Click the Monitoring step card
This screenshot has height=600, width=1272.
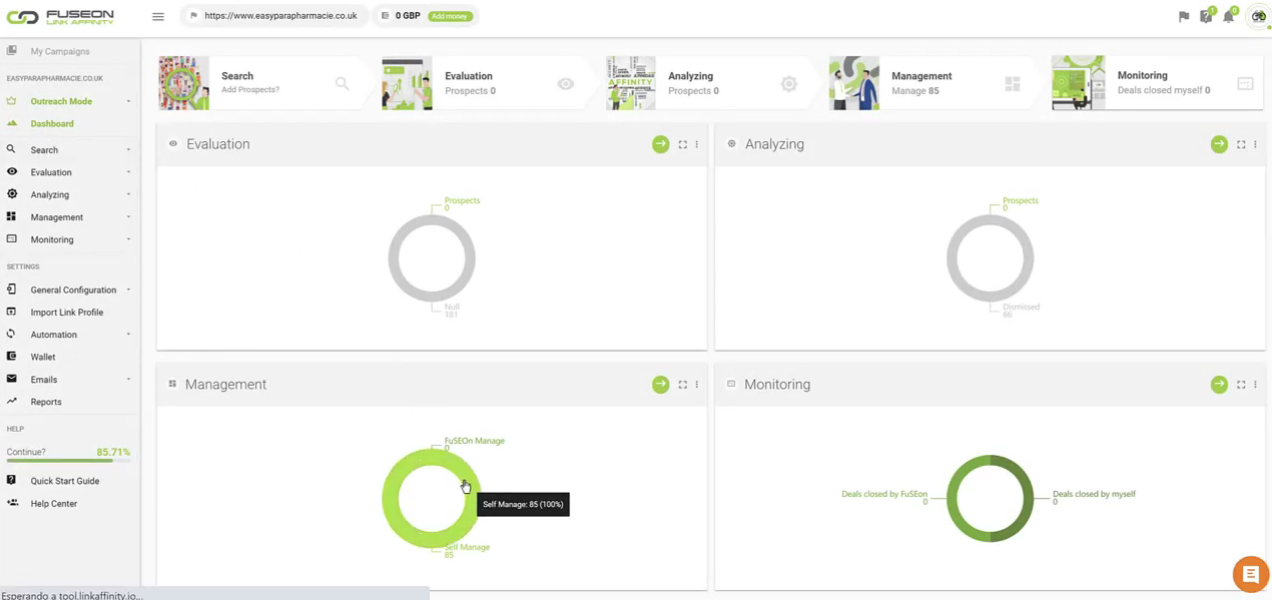point(1157,83)
